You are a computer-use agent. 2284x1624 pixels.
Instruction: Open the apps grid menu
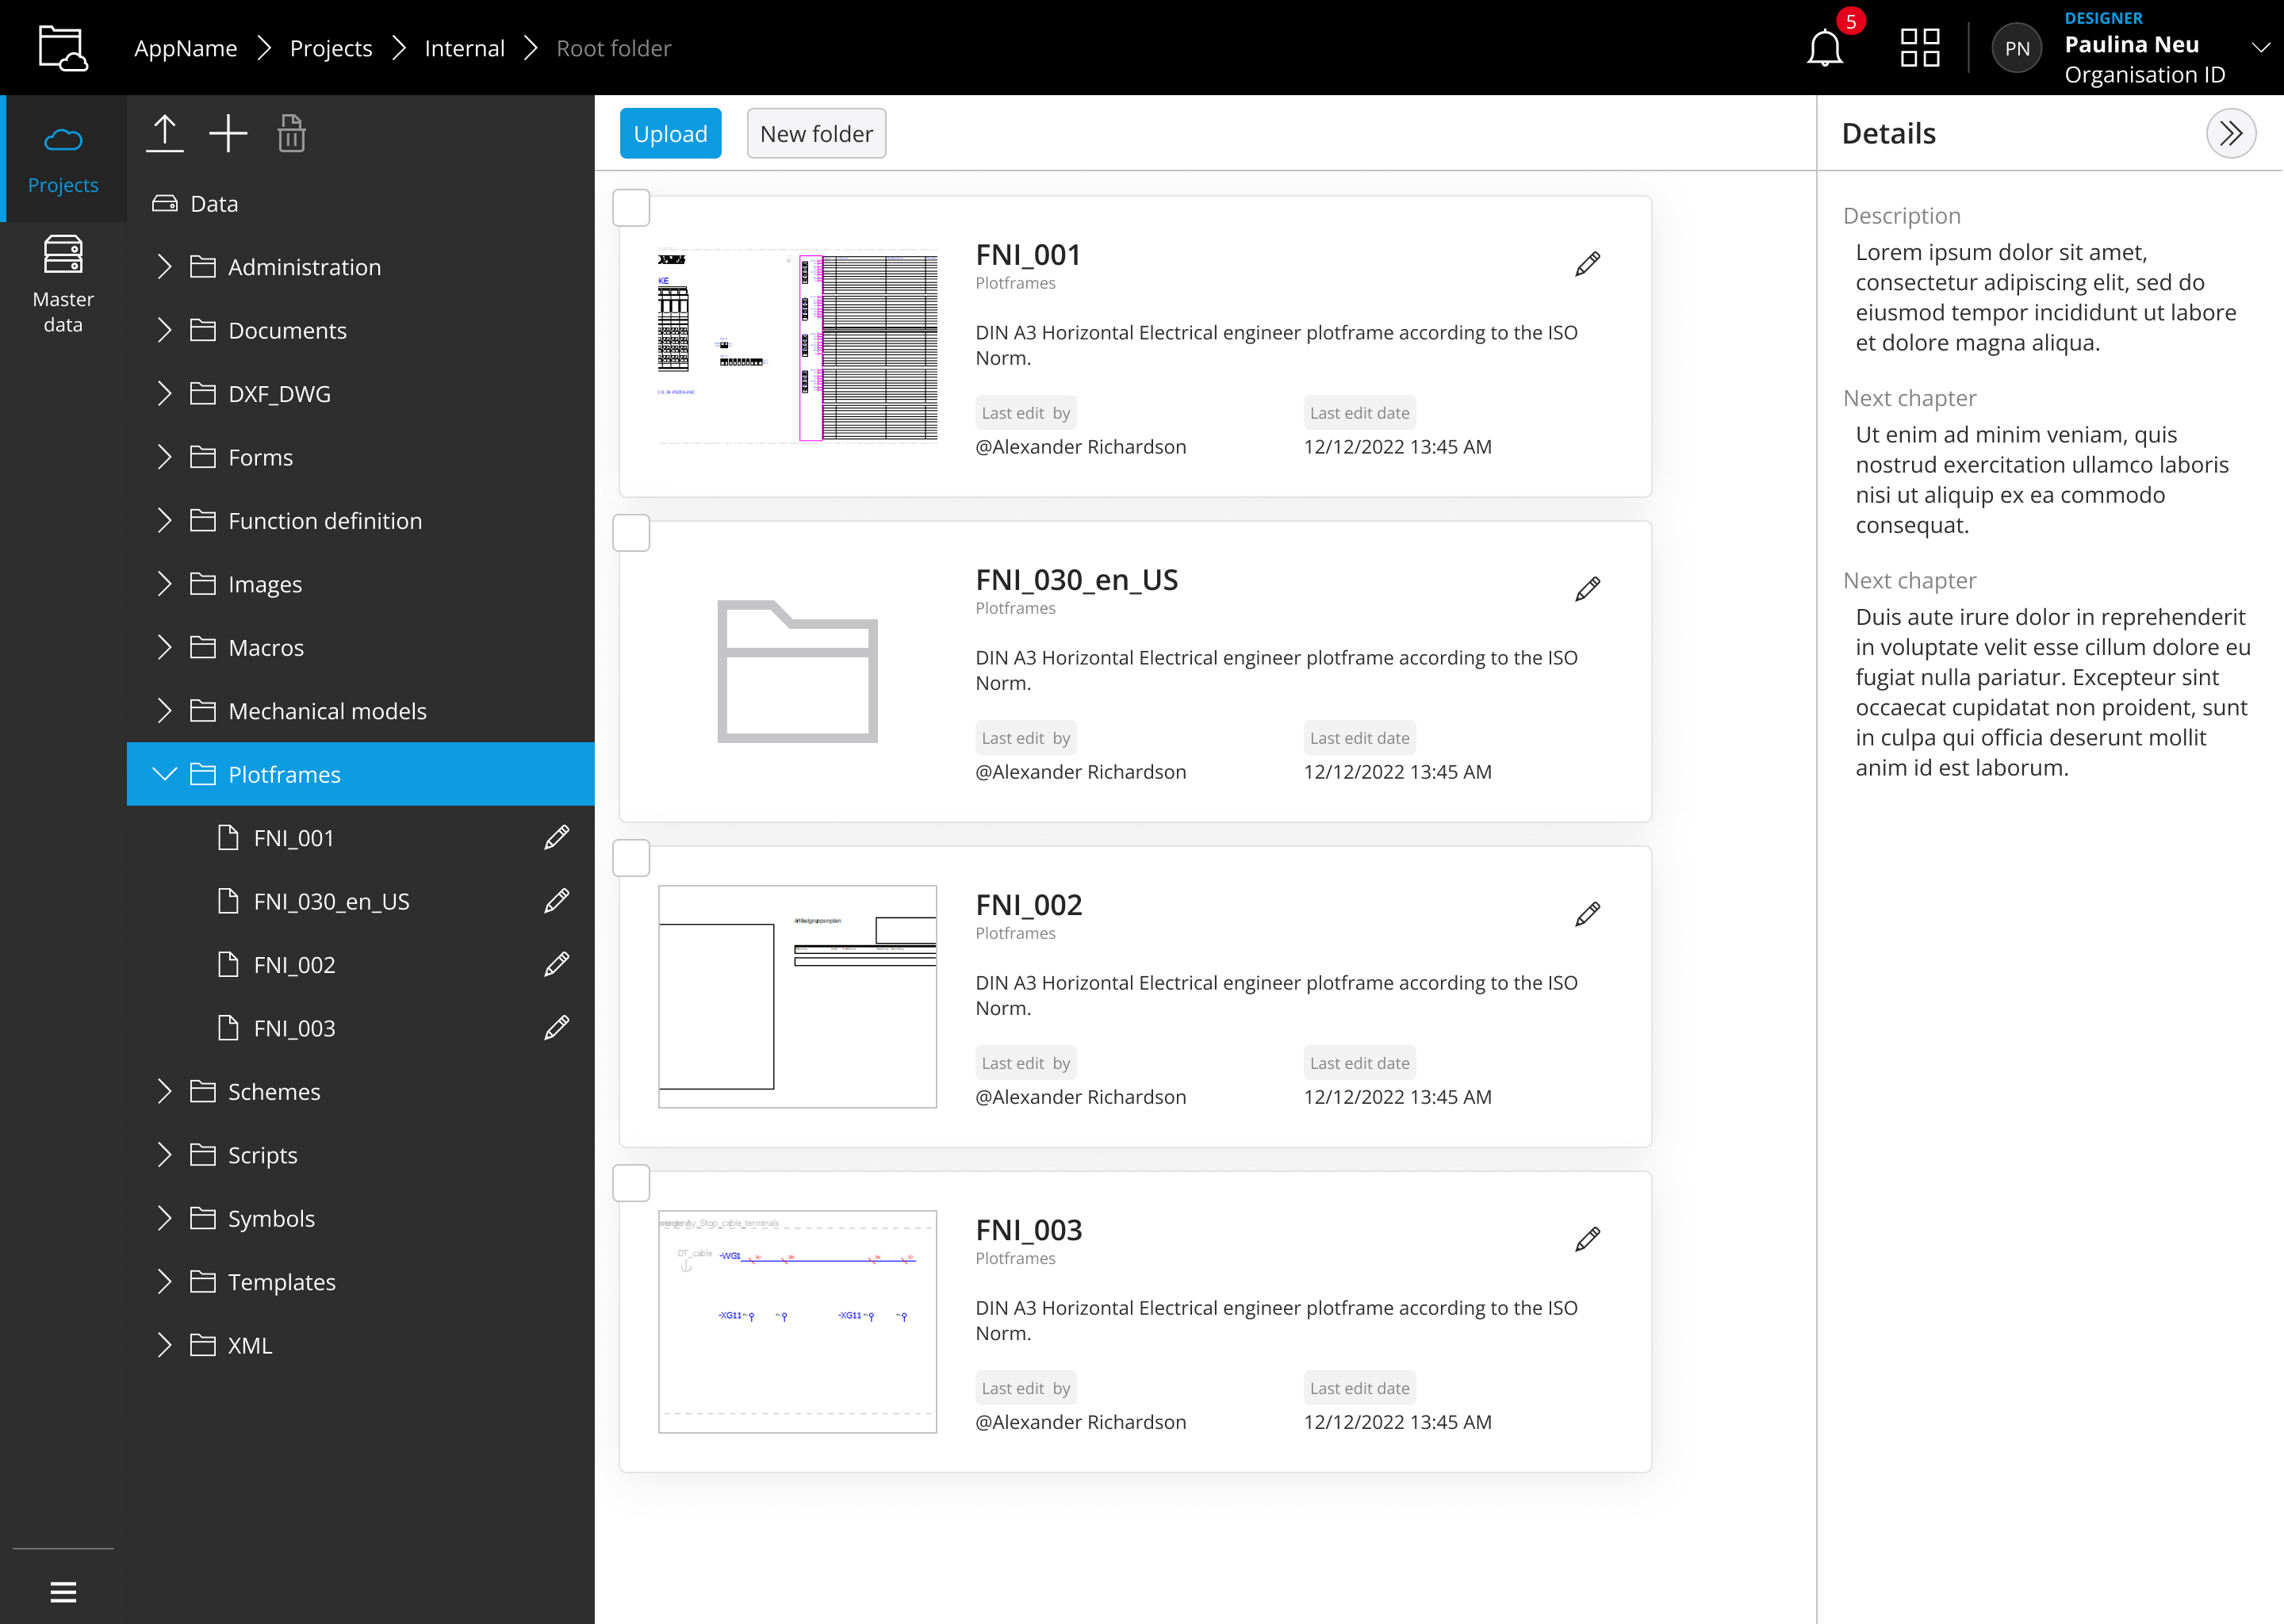(x=1918, y=47)
